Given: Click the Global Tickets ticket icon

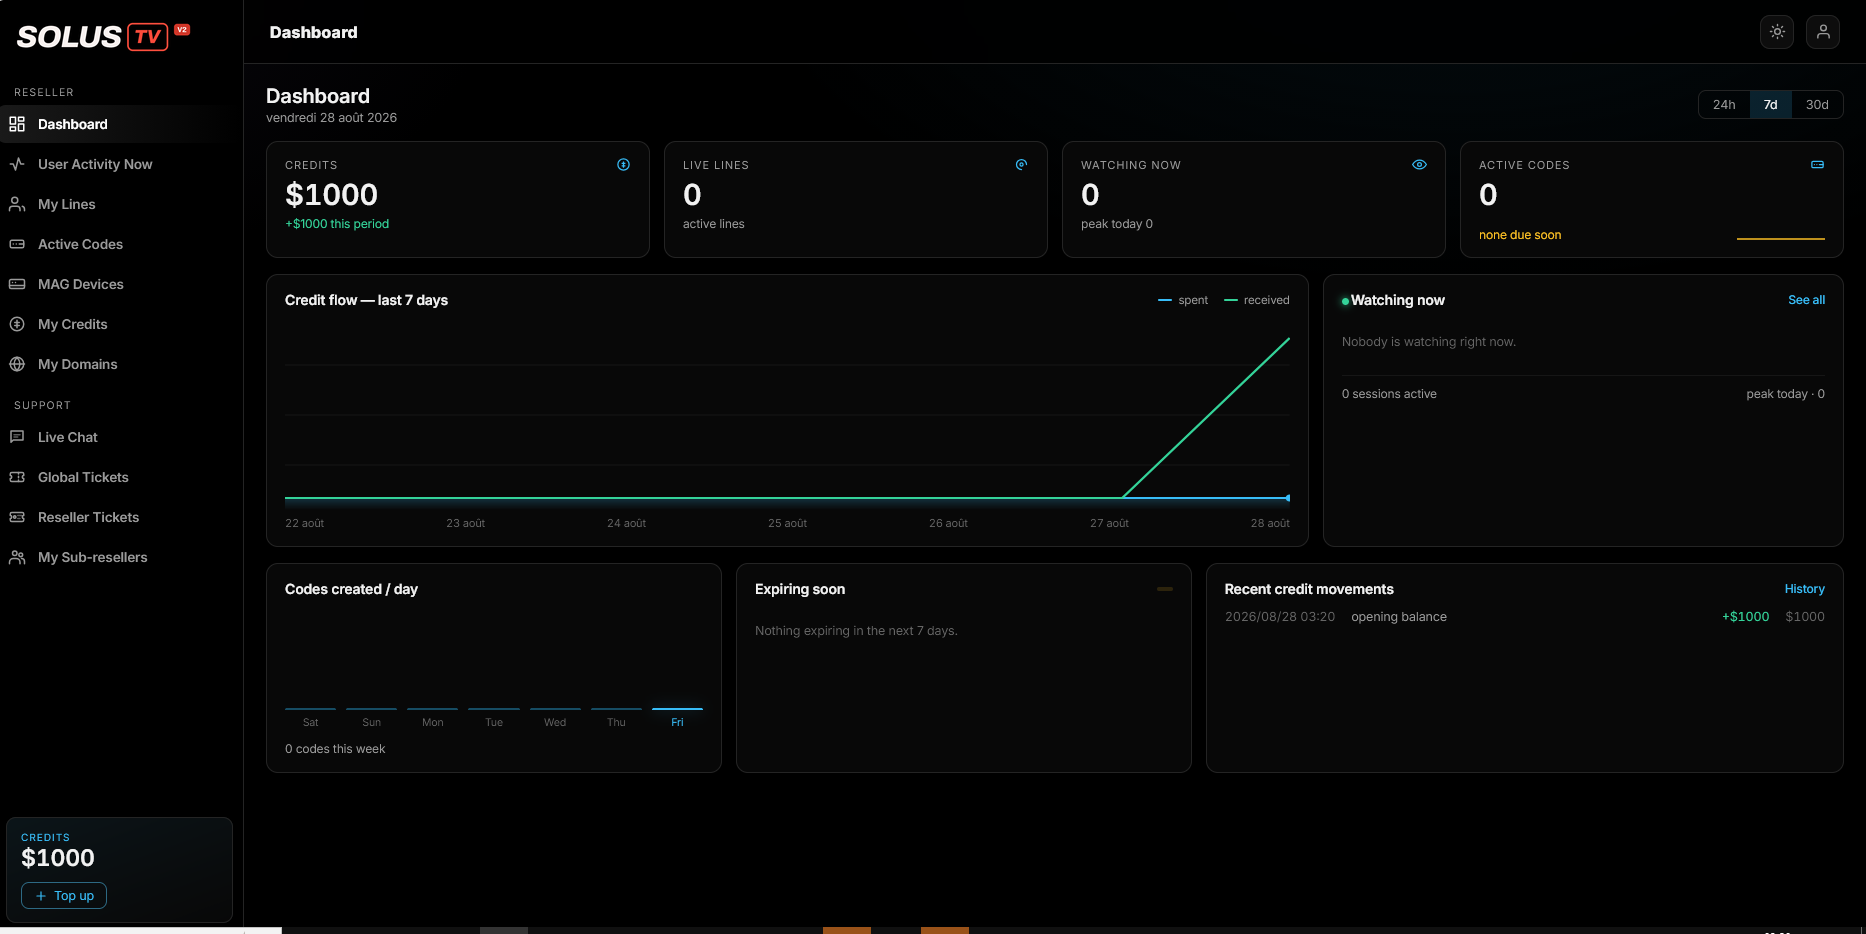Looking at the screenshot, I should pyautogui.click(x=17, y=477).
